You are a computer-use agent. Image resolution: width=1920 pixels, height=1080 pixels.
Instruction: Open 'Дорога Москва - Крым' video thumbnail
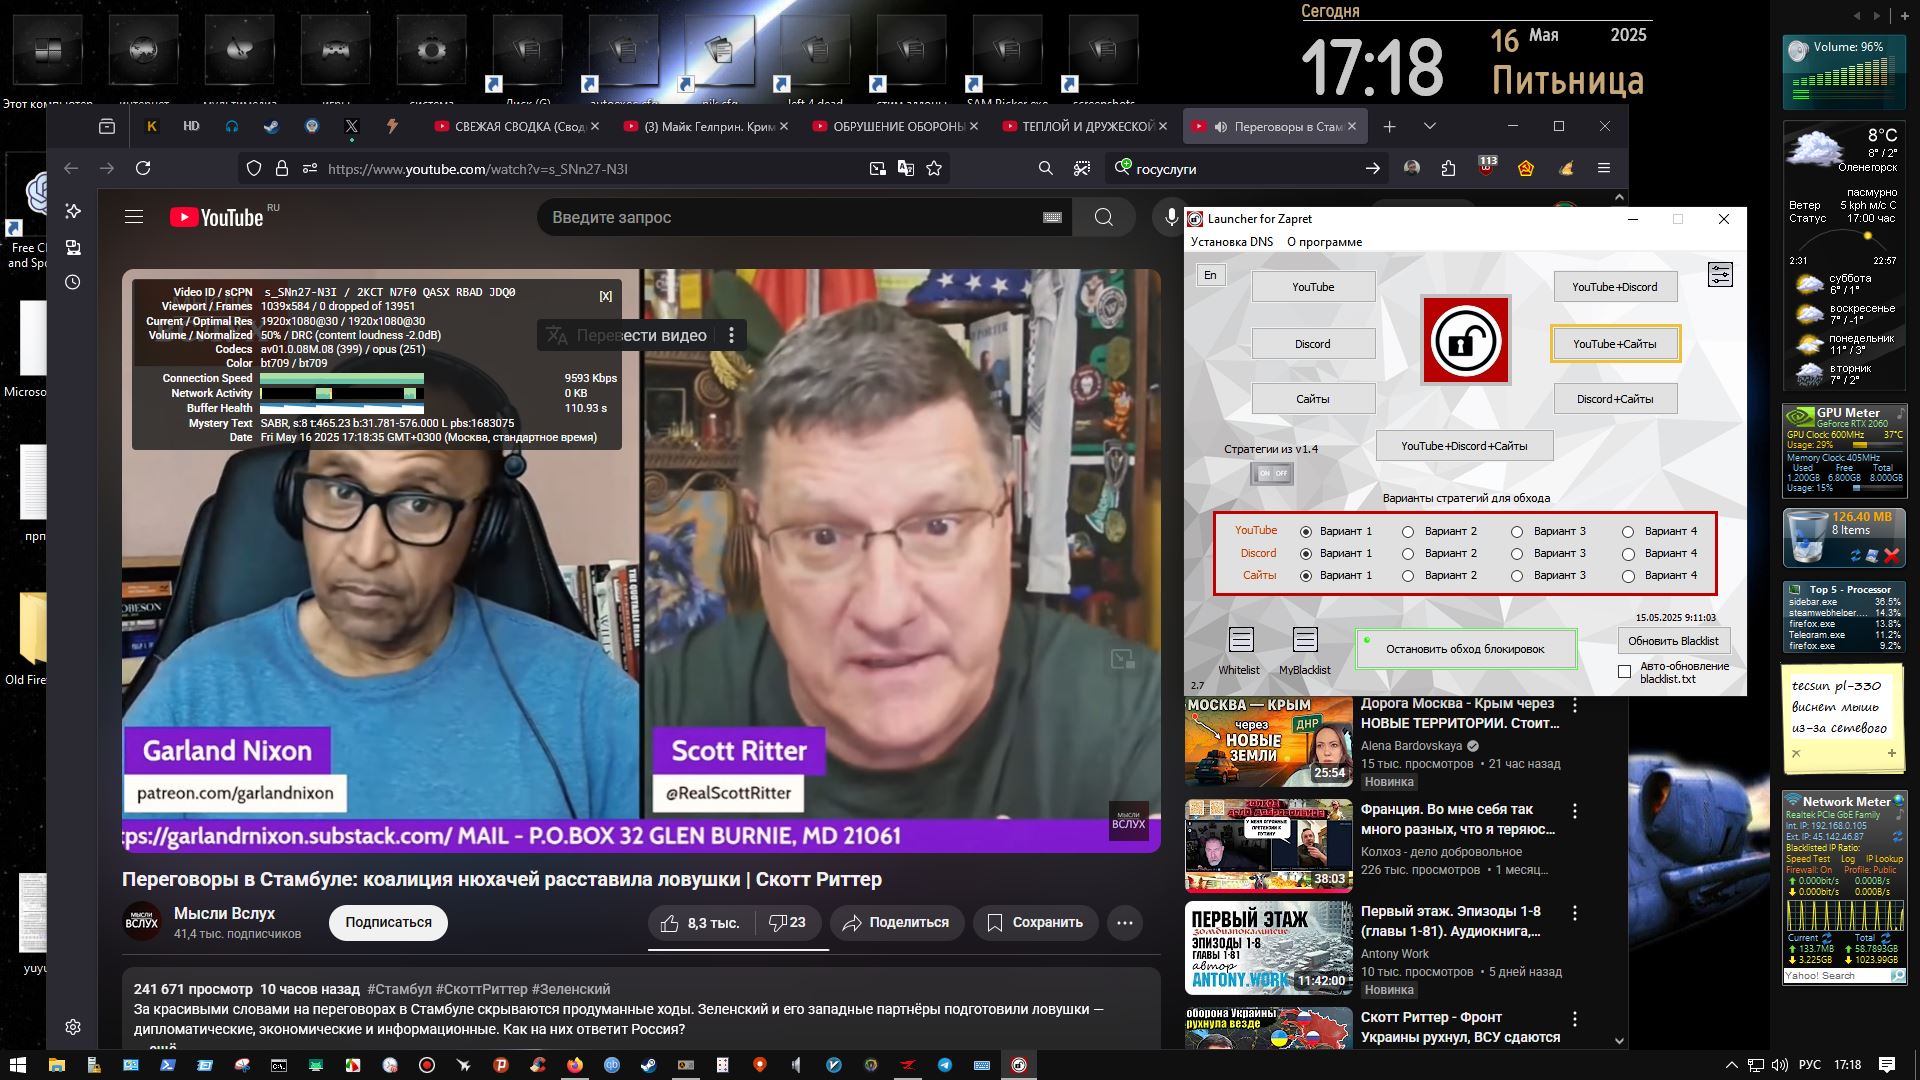tap(1268, 741)
